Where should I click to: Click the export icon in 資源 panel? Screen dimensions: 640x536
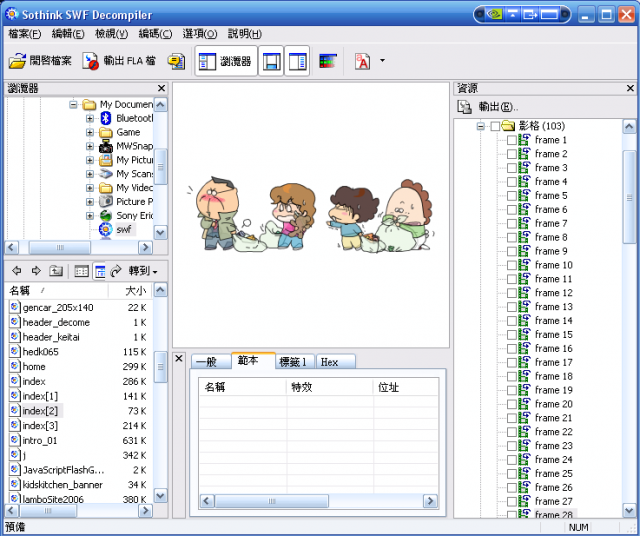(x=464, y=107)
